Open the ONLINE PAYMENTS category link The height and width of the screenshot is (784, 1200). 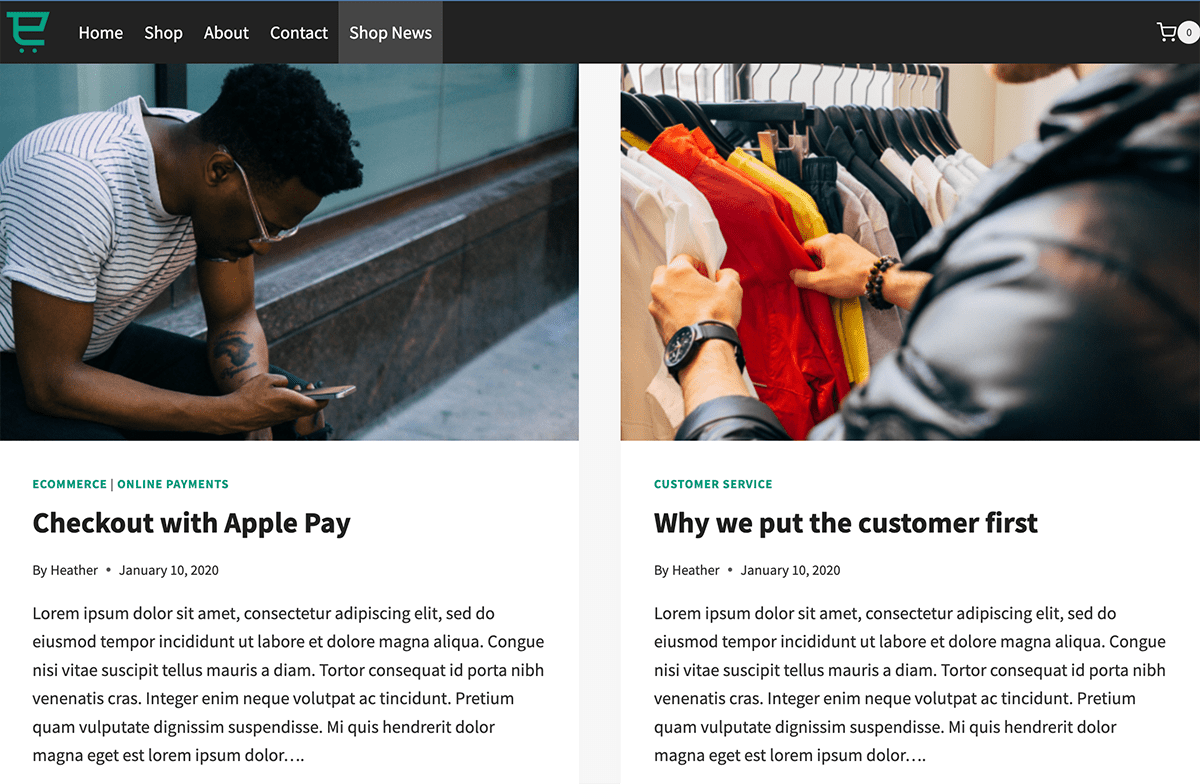click(x=173, y=484)
